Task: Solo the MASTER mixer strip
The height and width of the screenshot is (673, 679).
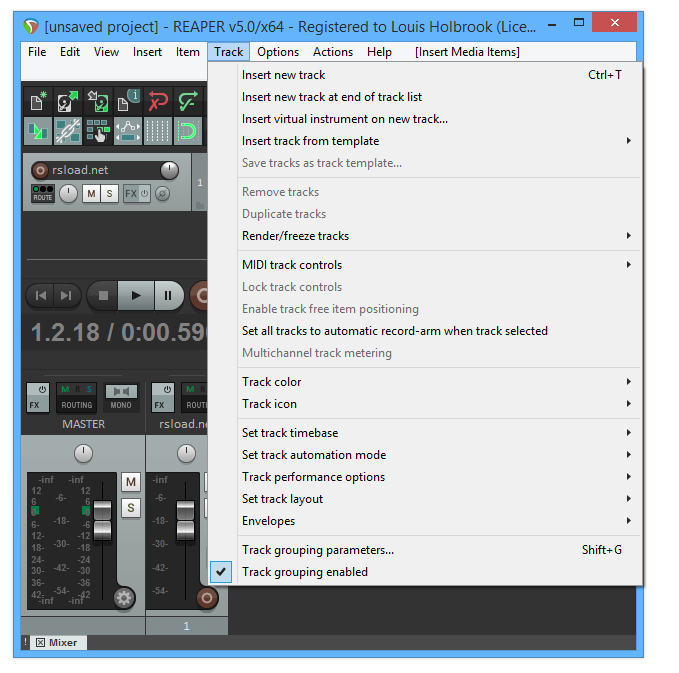Action: coord(131,508)
